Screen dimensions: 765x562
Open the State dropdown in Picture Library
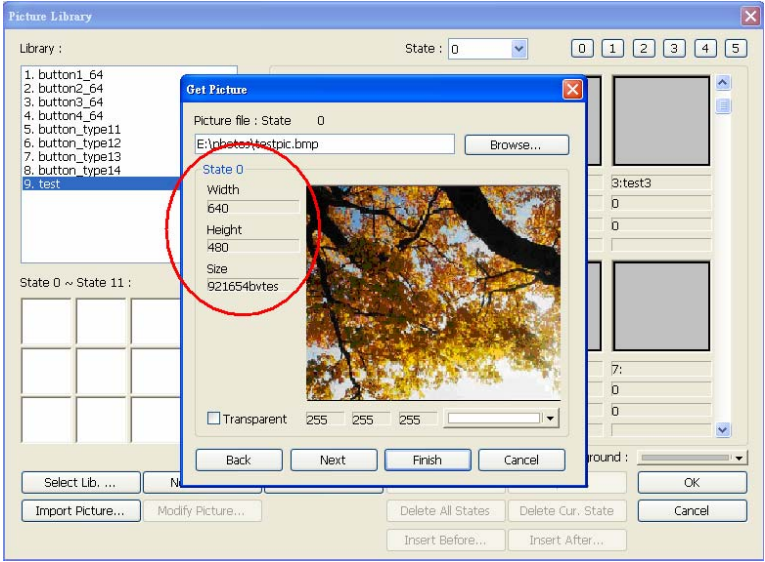[x=519, y=49]
